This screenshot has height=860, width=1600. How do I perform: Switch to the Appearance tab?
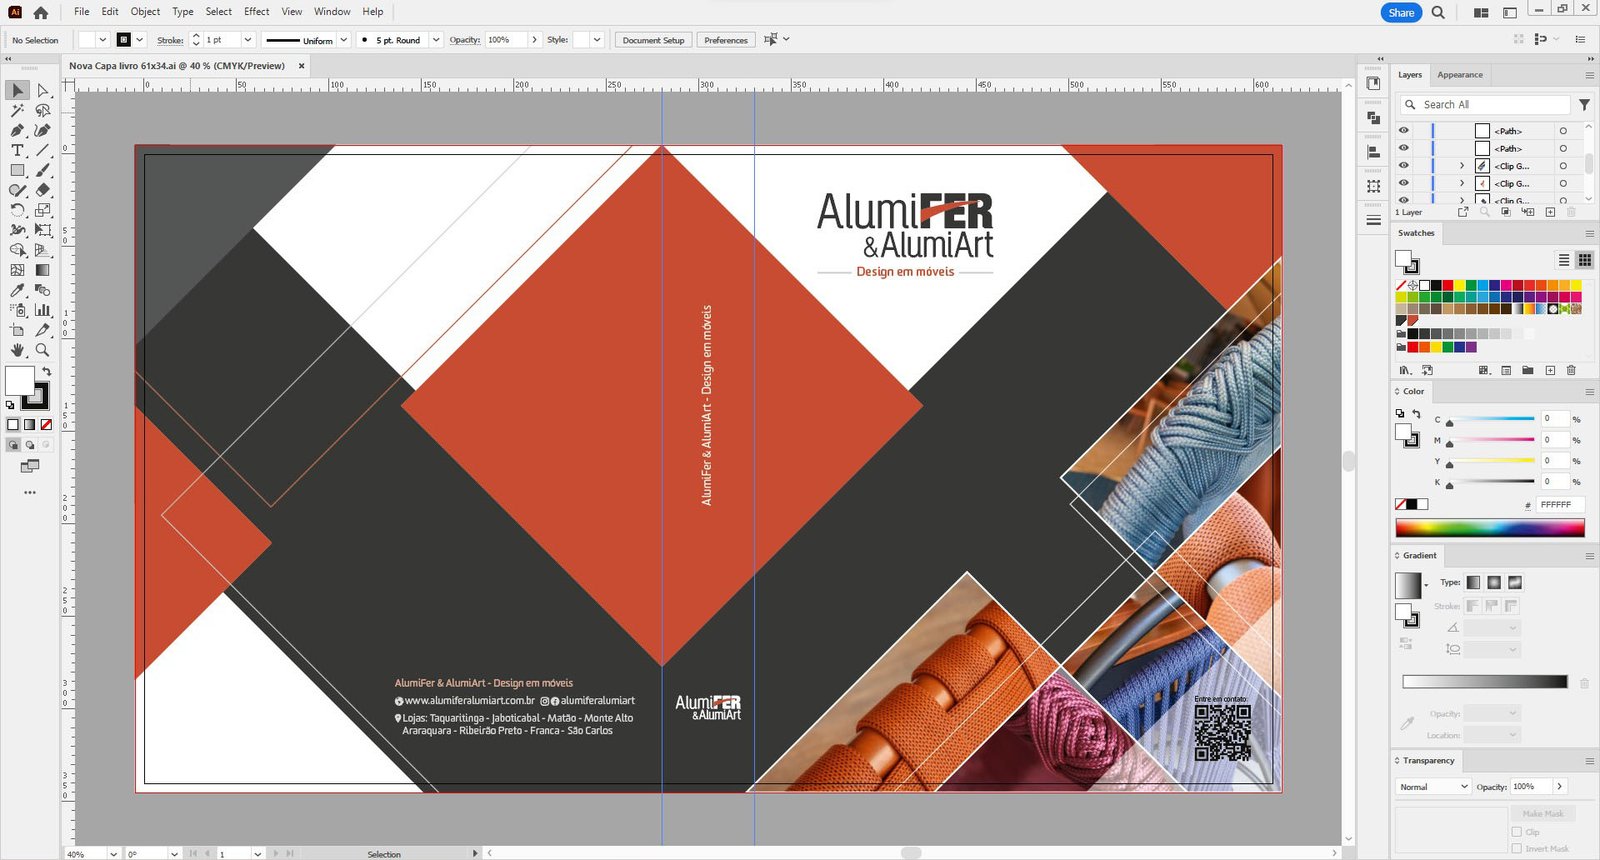point(1460,75)
